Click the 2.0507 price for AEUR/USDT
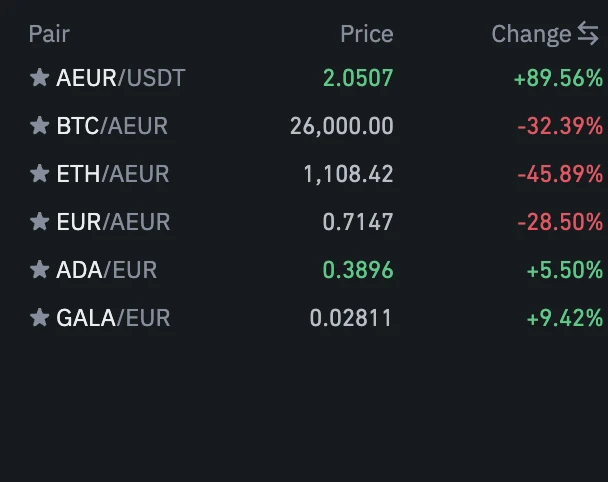The image size is (608, 482). [x=358, y=78]
